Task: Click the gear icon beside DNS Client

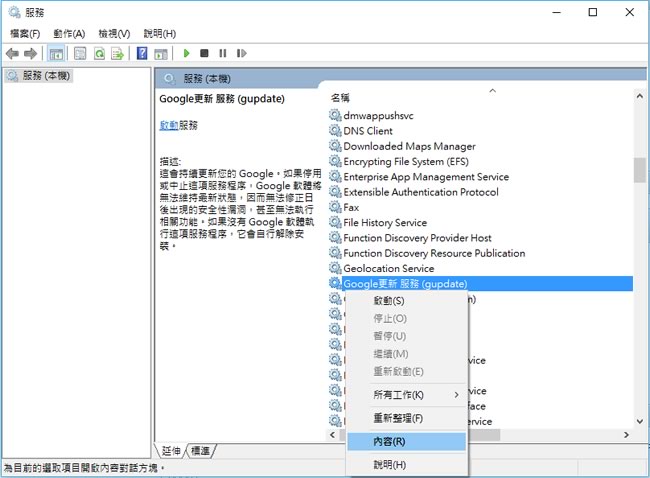Action: [335, 131]
